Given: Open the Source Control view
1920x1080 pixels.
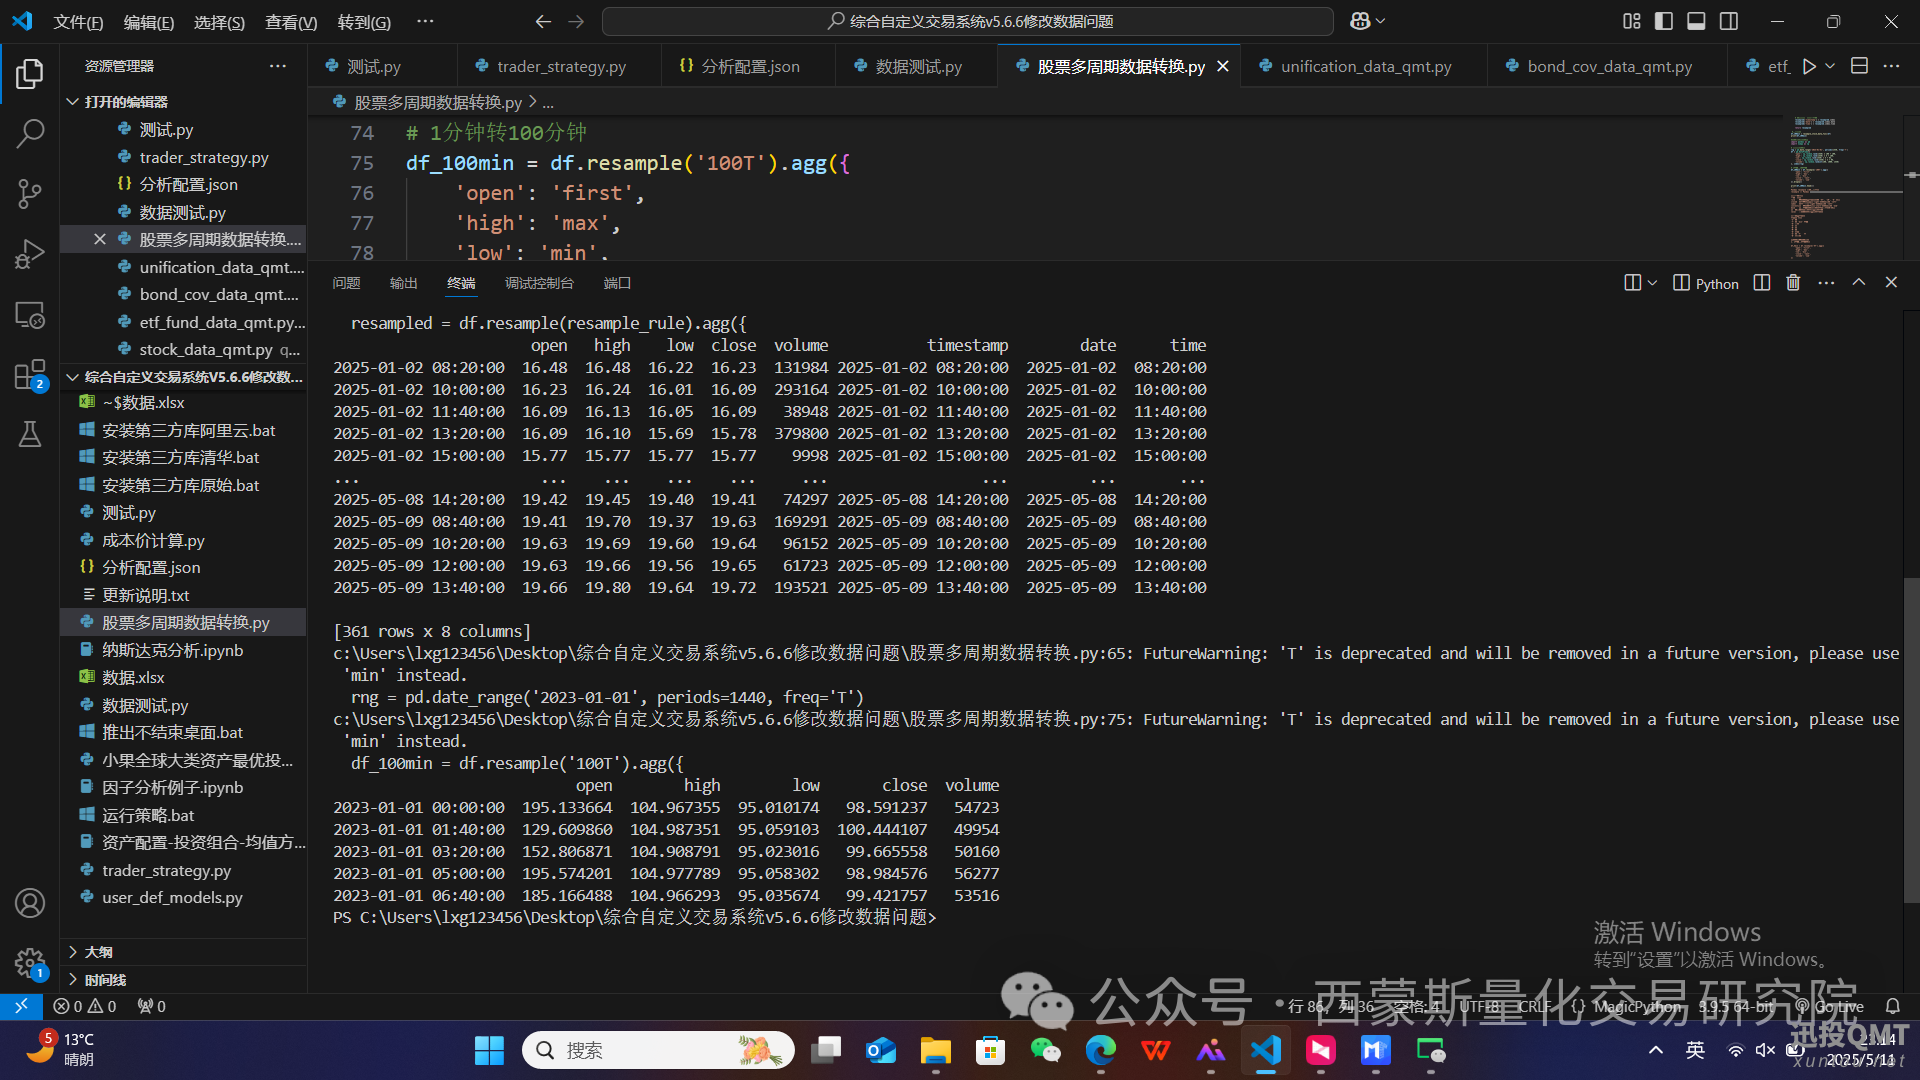Looking at the screenshot, I should (x=30, y=194).
